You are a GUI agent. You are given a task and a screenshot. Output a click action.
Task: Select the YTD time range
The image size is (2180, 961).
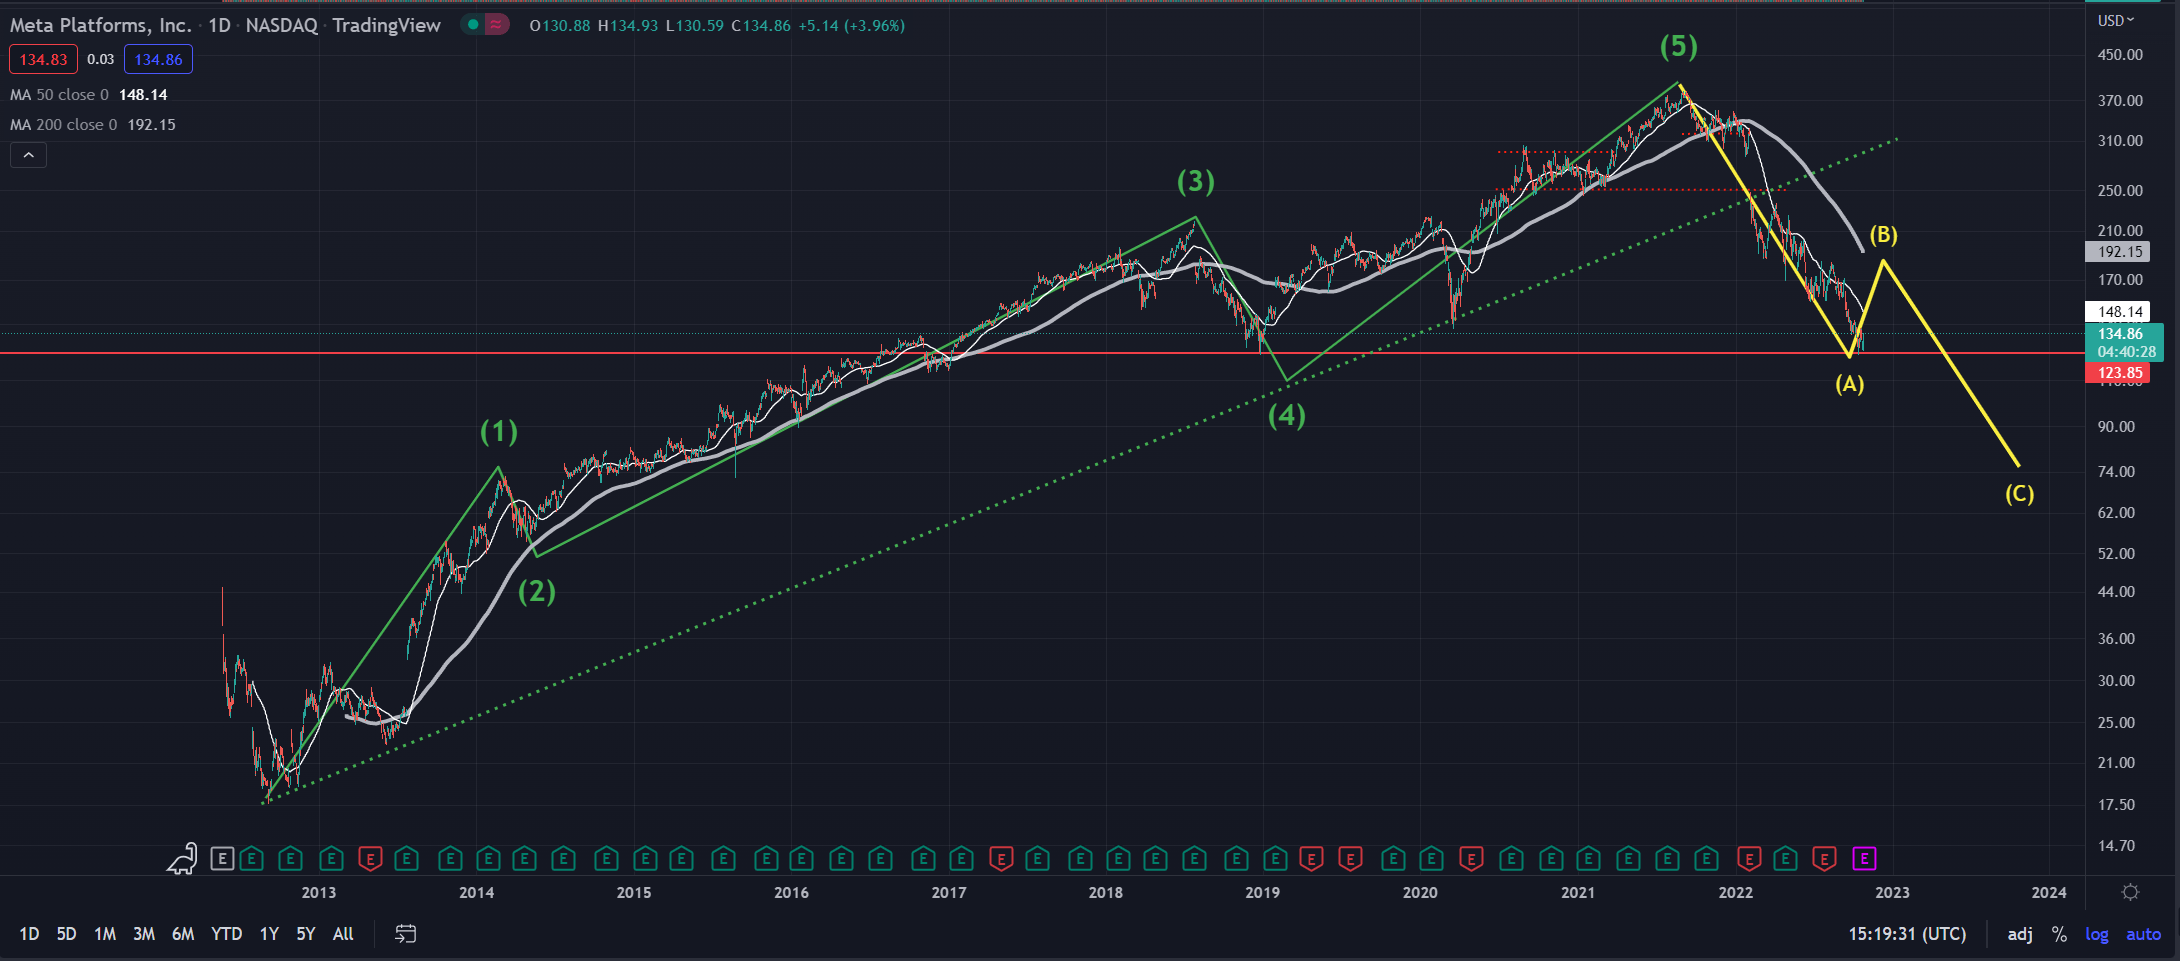point(227,934)
